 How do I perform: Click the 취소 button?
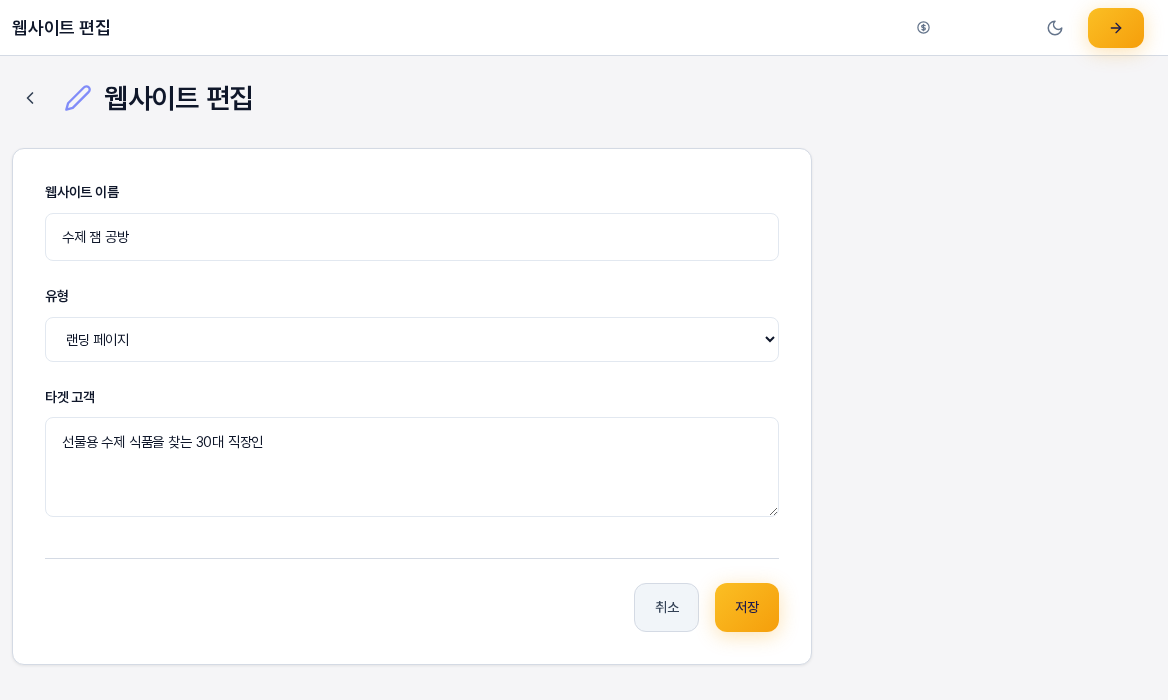click(x=666, y=608)
